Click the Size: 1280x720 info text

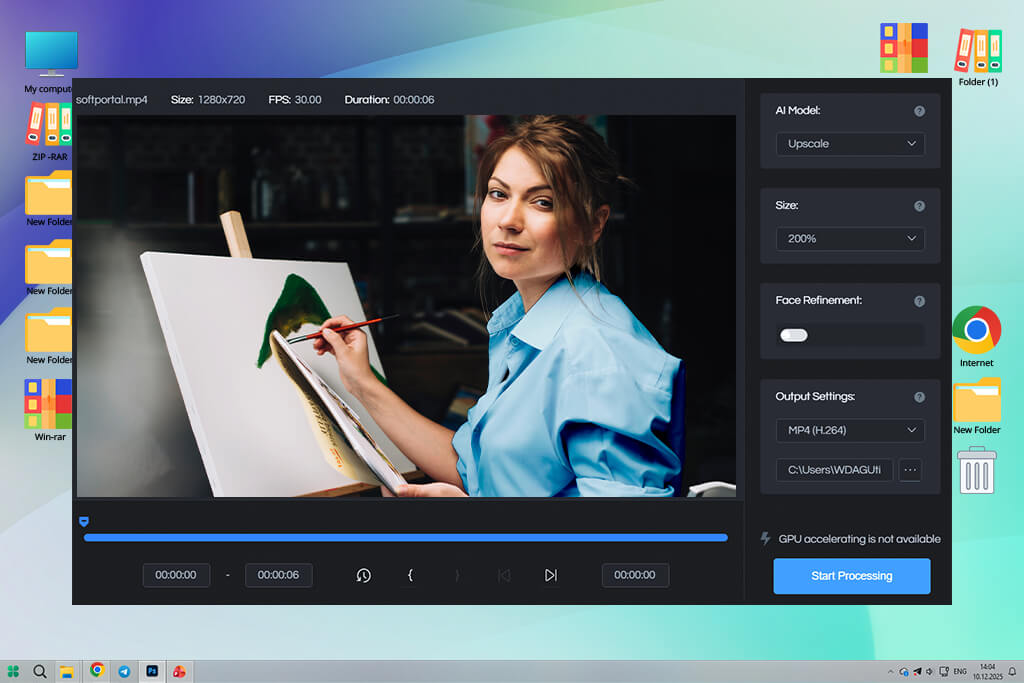coord(208,100)
